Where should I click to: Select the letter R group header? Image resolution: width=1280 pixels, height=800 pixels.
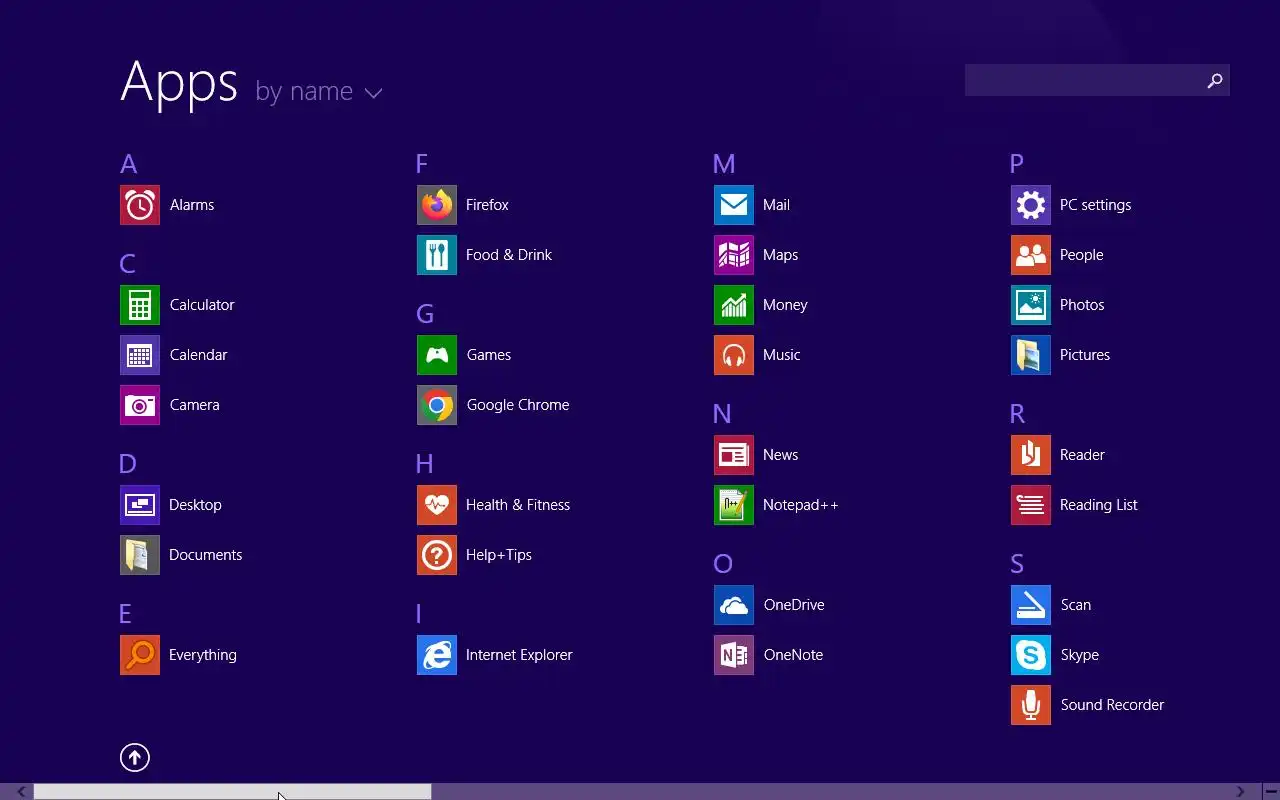click(1018, 414)
